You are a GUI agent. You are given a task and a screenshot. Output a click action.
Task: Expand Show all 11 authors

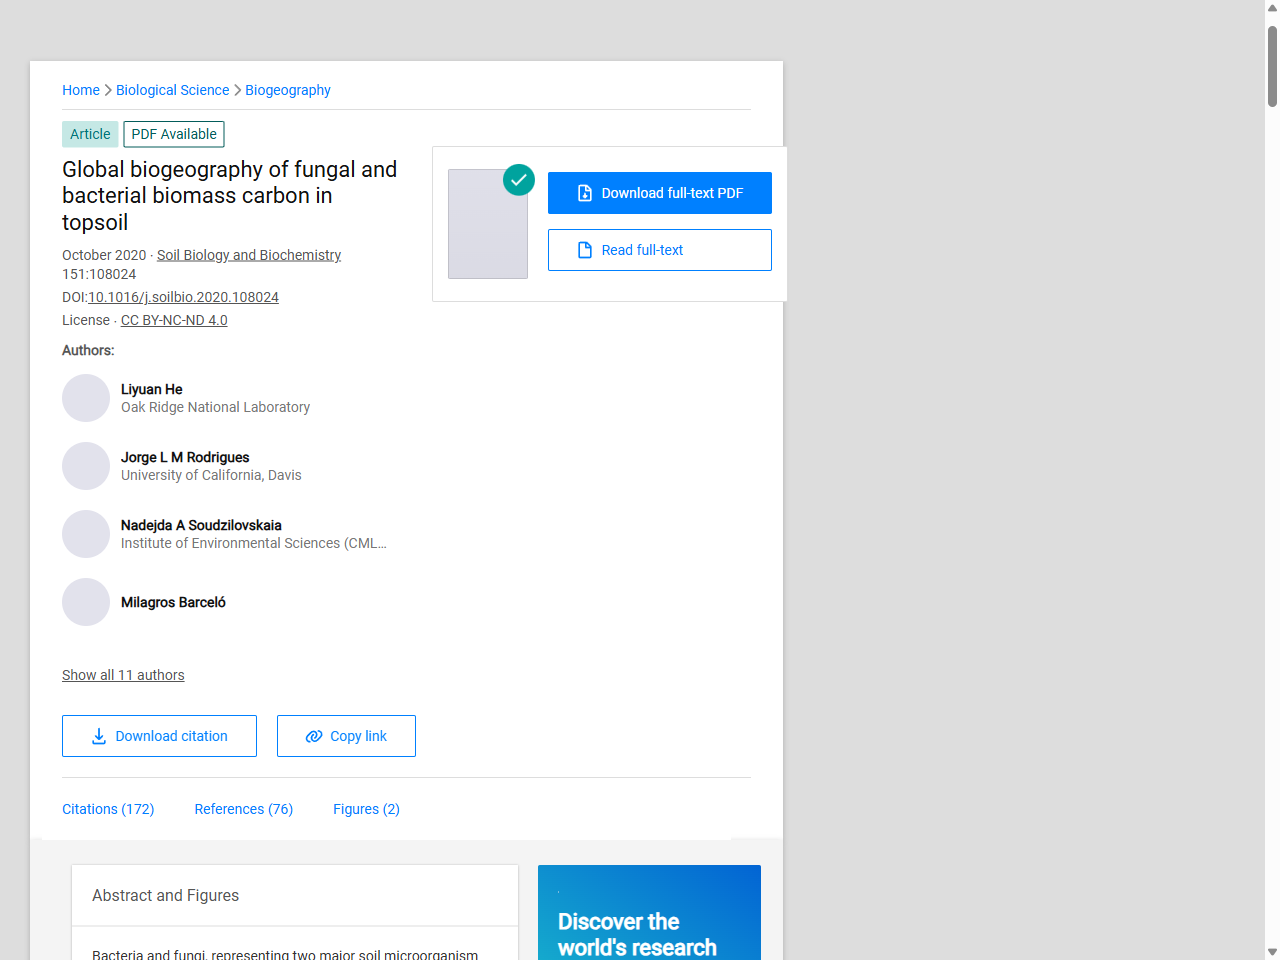[x=123, y=675]
